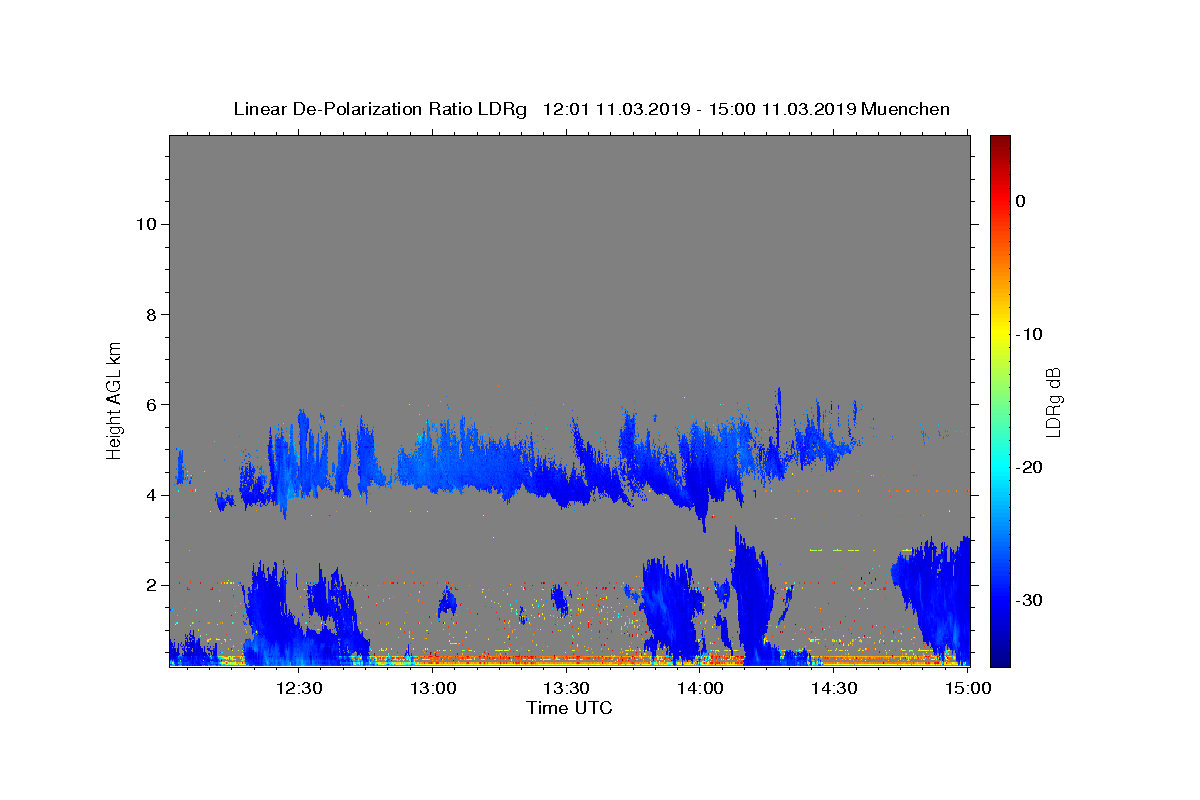Screen dimensions: 1200x800
Task: Click the colorbar value label 0
Action: [x=1021, y=201]
